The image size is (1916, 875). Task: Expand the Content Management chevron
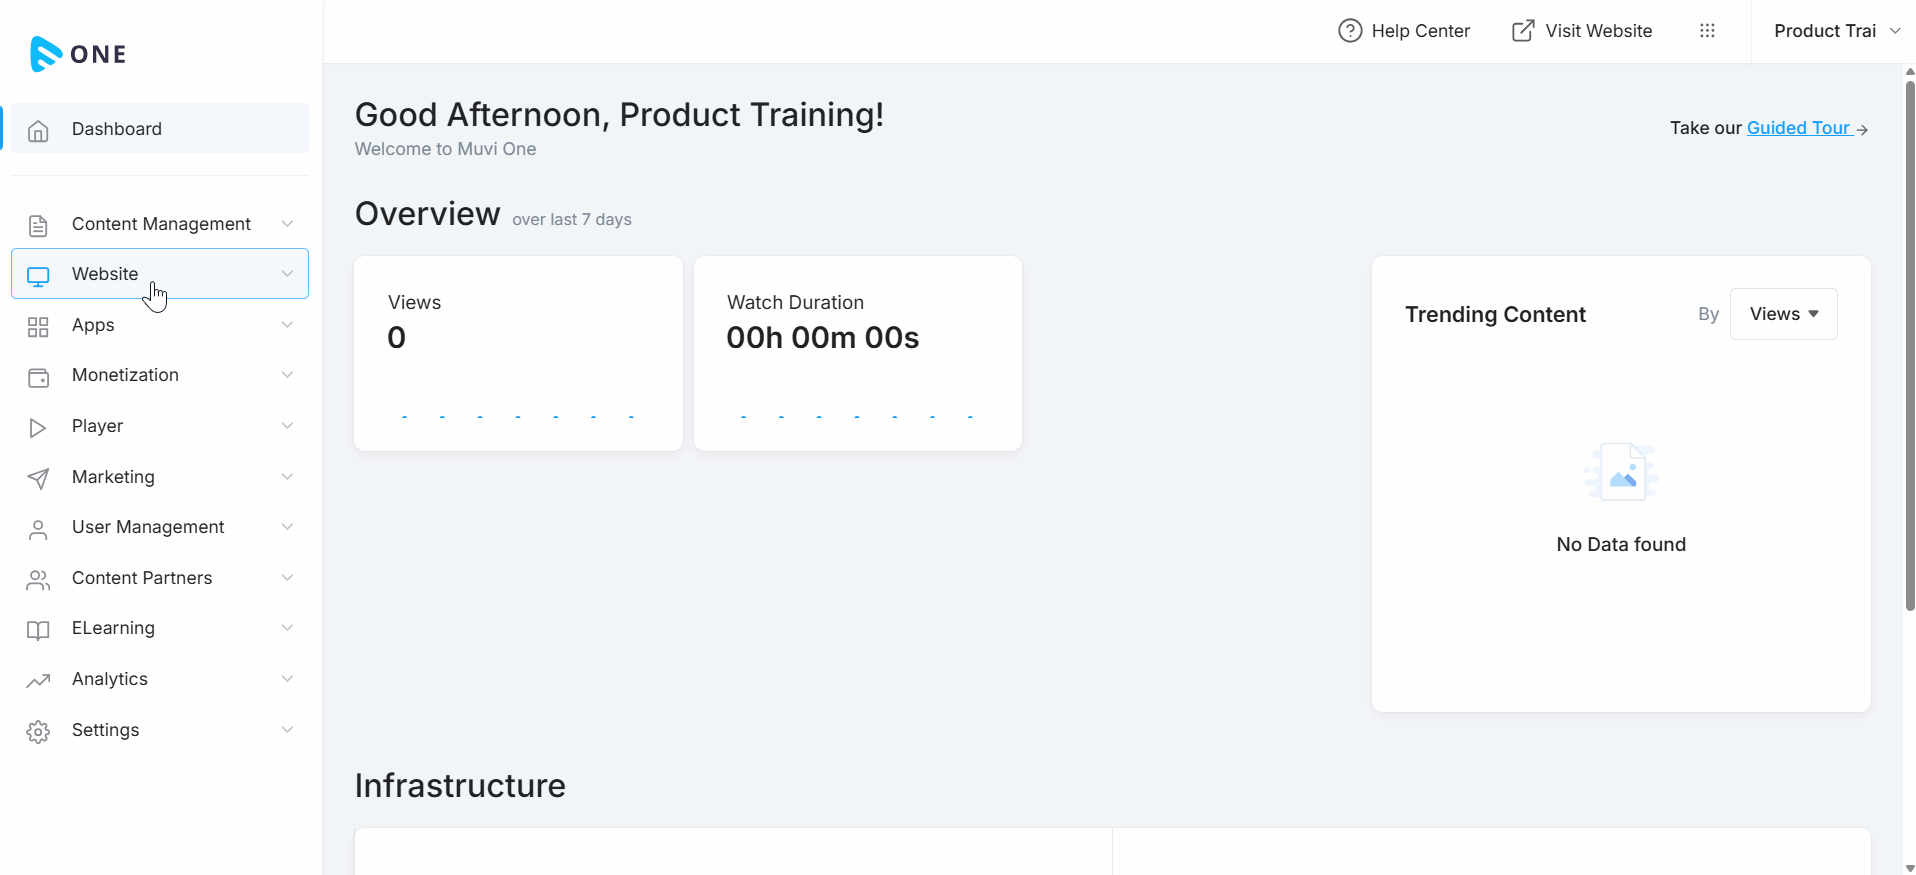[x=287, y=224]
